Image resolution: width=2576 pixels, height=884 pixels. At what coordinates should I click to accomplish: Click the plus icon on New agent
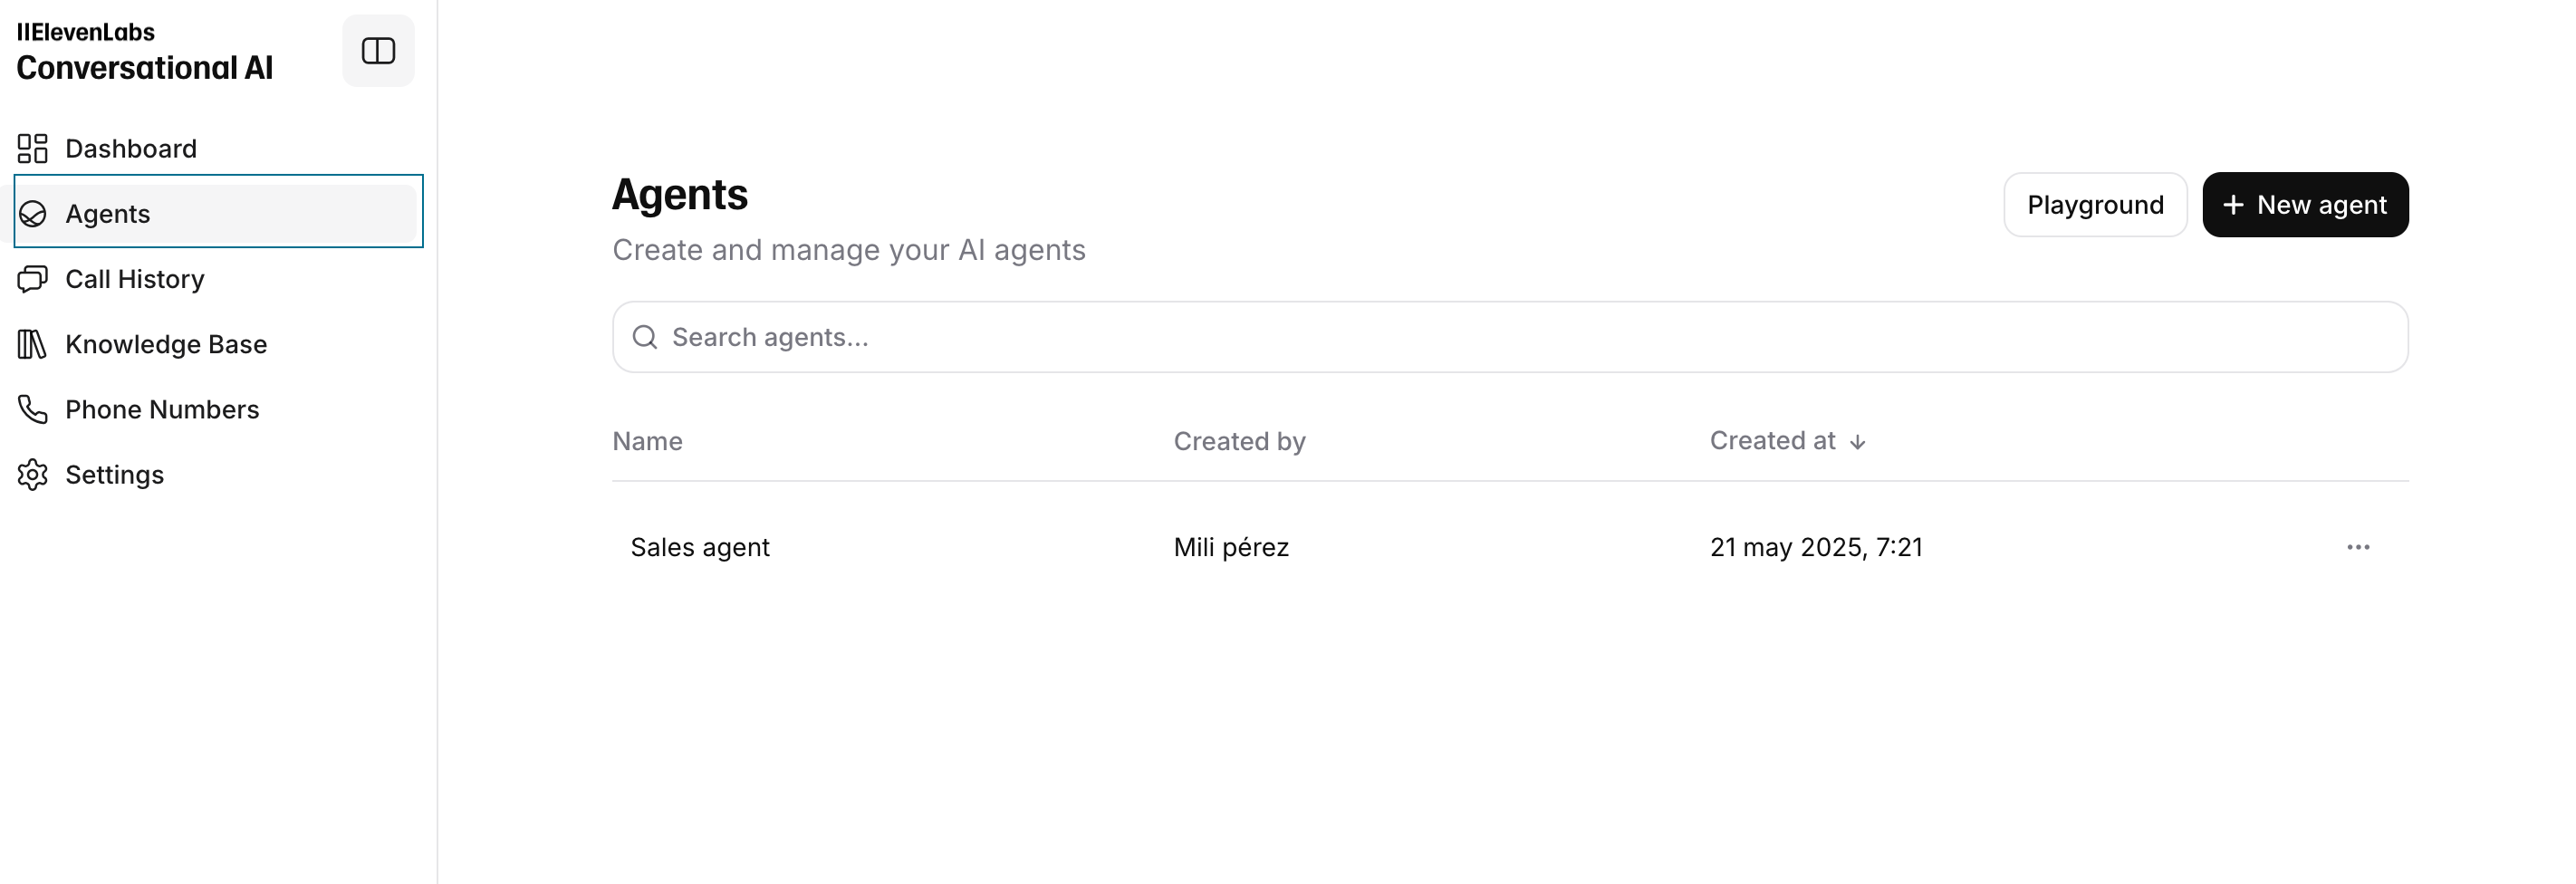pos(2233,204)
